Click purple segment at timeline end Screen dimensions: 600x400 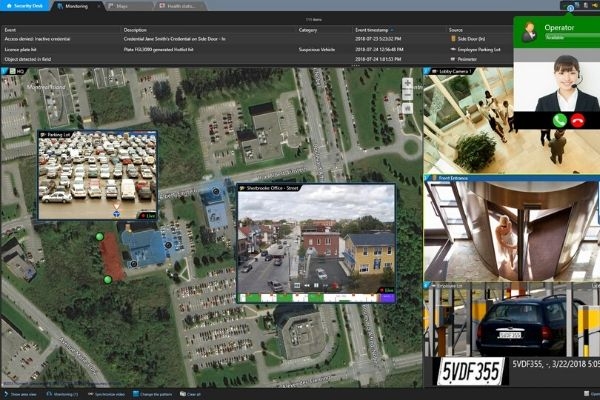[388, 298]
